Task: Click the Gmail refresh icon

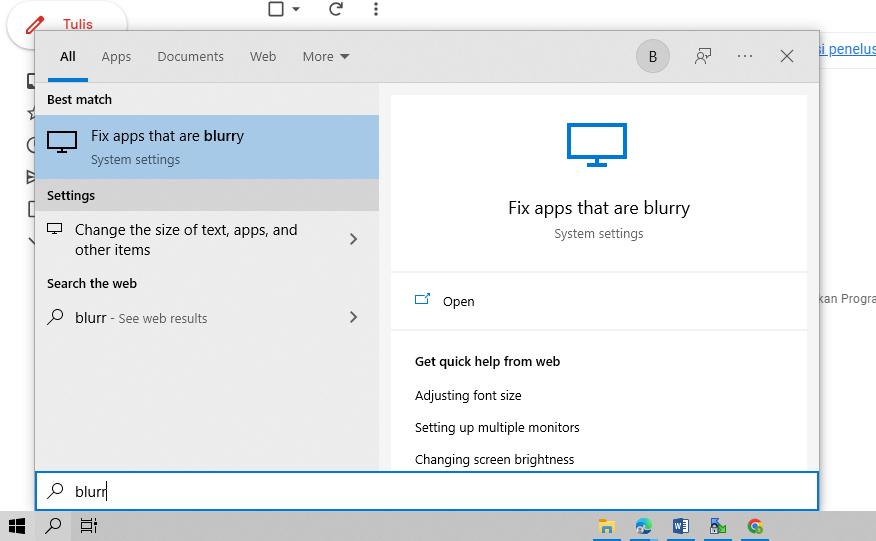Action: click(335, 9)
